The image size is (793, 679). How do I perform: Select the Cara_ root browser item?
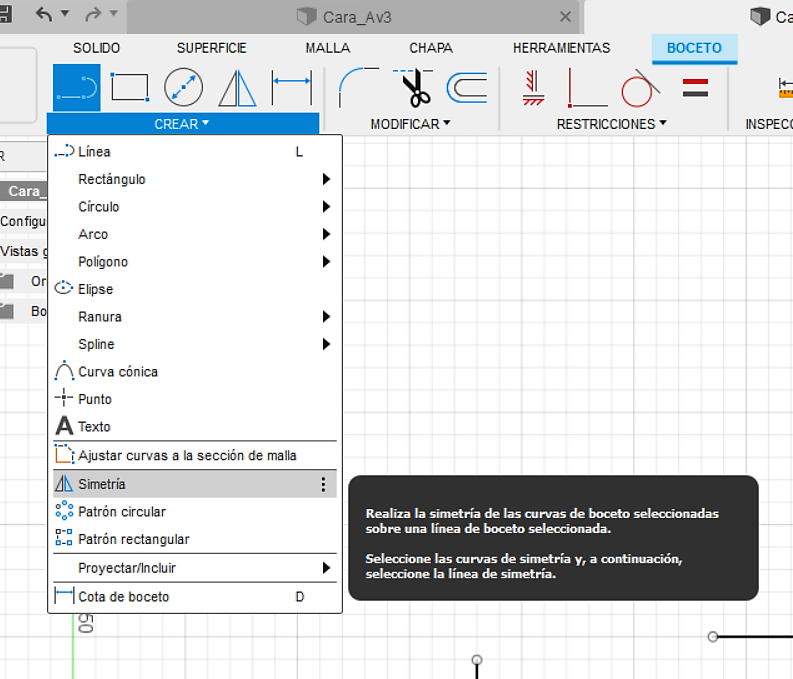(24, 191)
